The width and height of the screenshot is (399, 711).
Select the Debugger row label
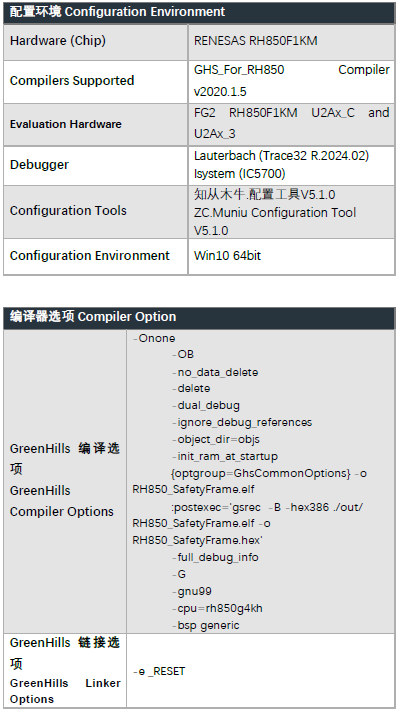click(39, 165)
